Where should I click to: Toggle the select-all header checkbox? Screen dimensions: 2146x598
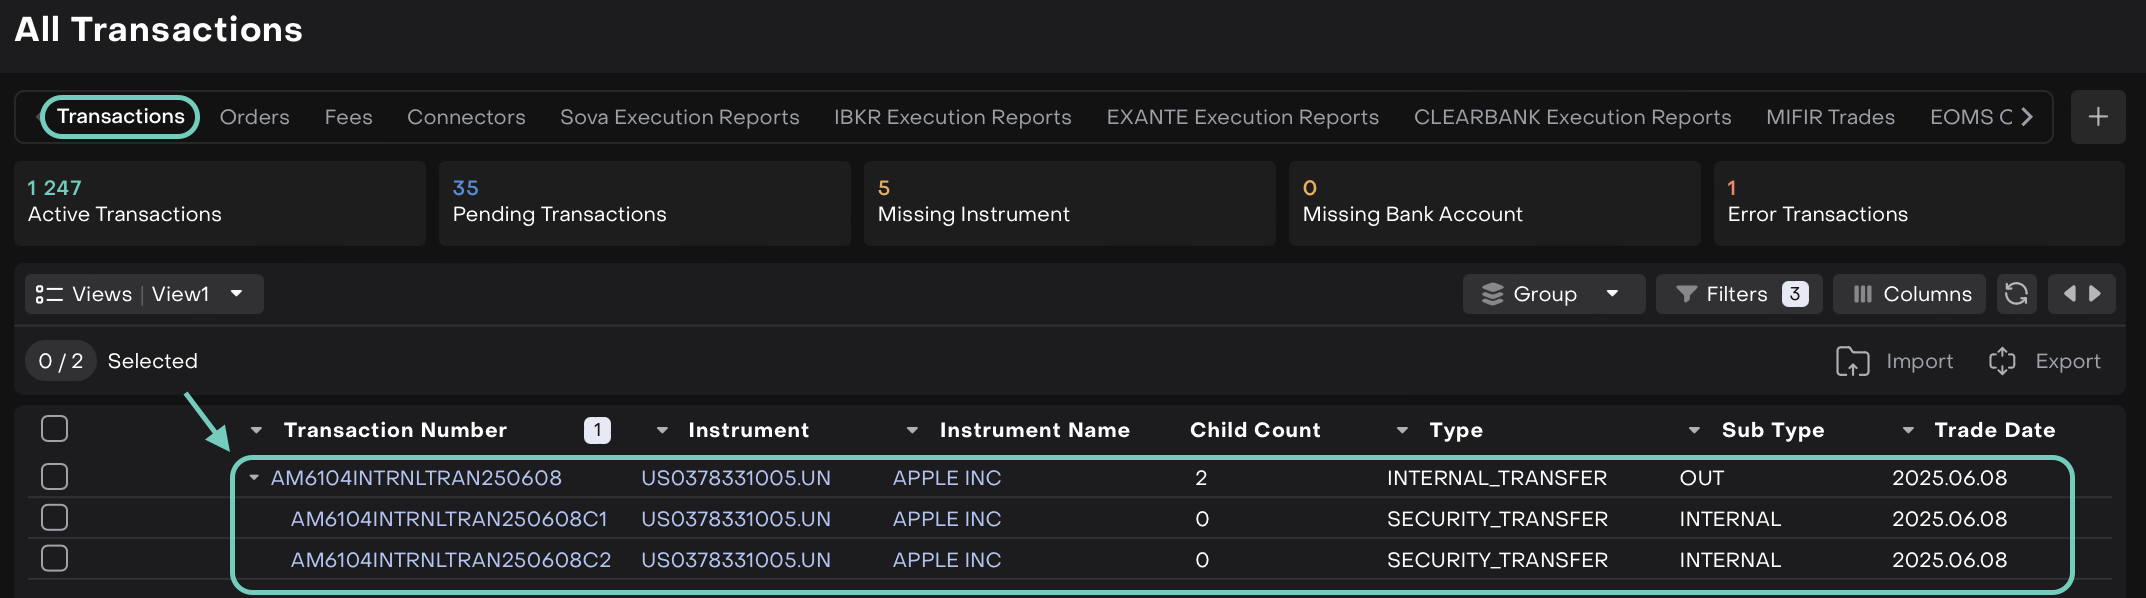point(55,429)
